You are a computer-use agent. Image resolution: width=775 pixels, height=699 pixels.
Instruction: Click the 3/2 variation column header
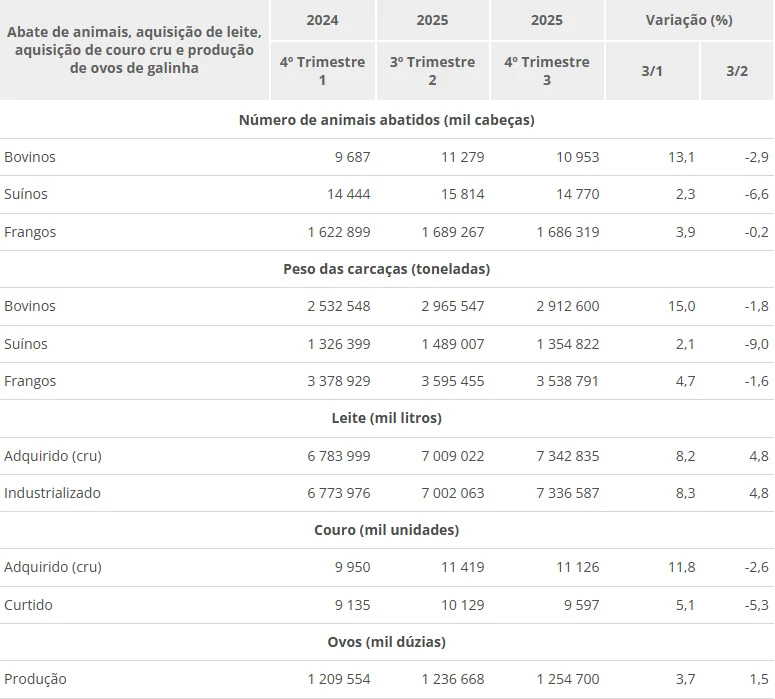(x=737, y=71)
